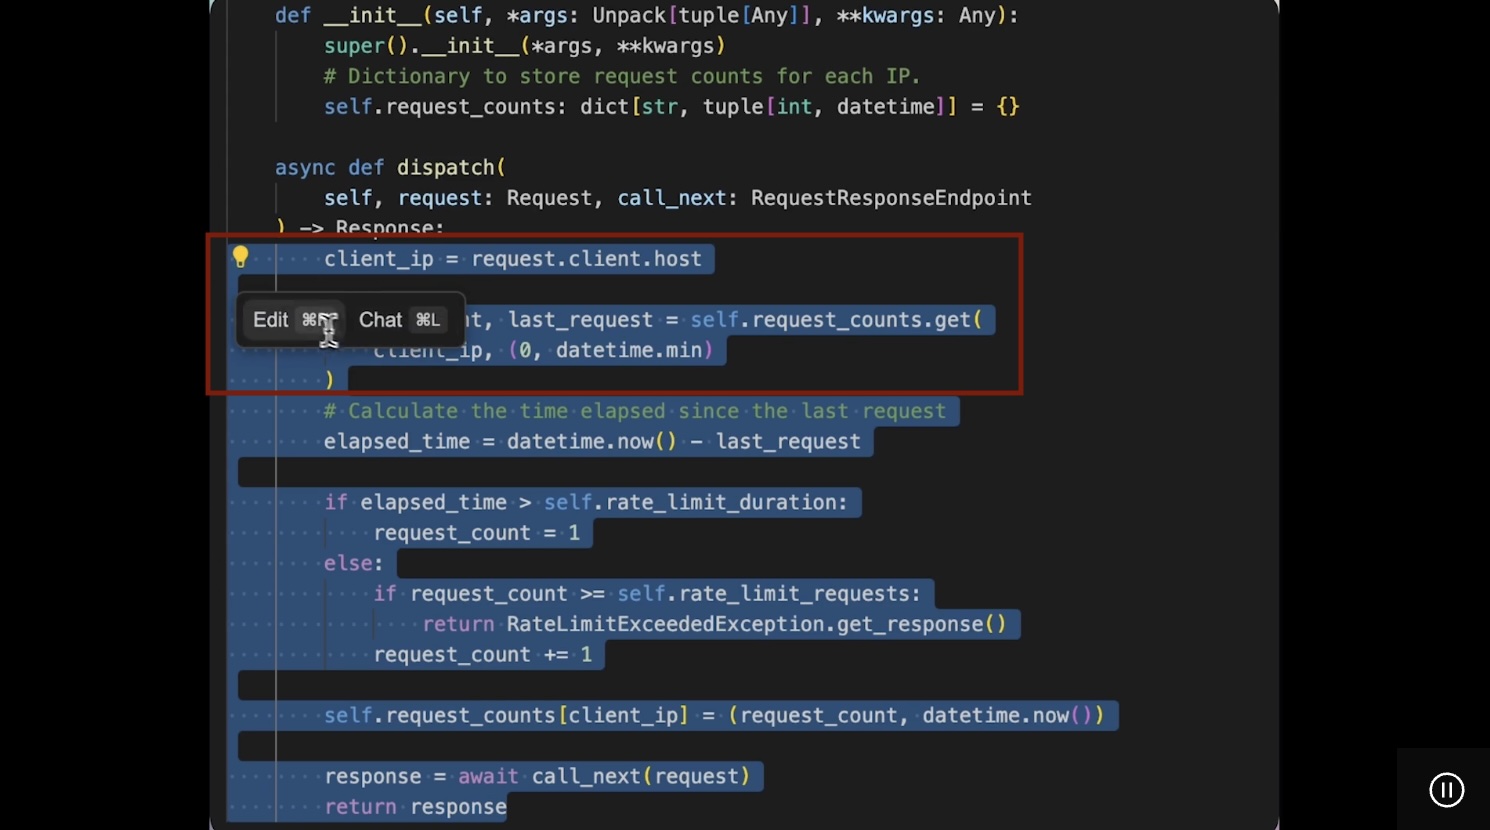Click on RequestResponseEndpoint type annotation

(890, 198)
